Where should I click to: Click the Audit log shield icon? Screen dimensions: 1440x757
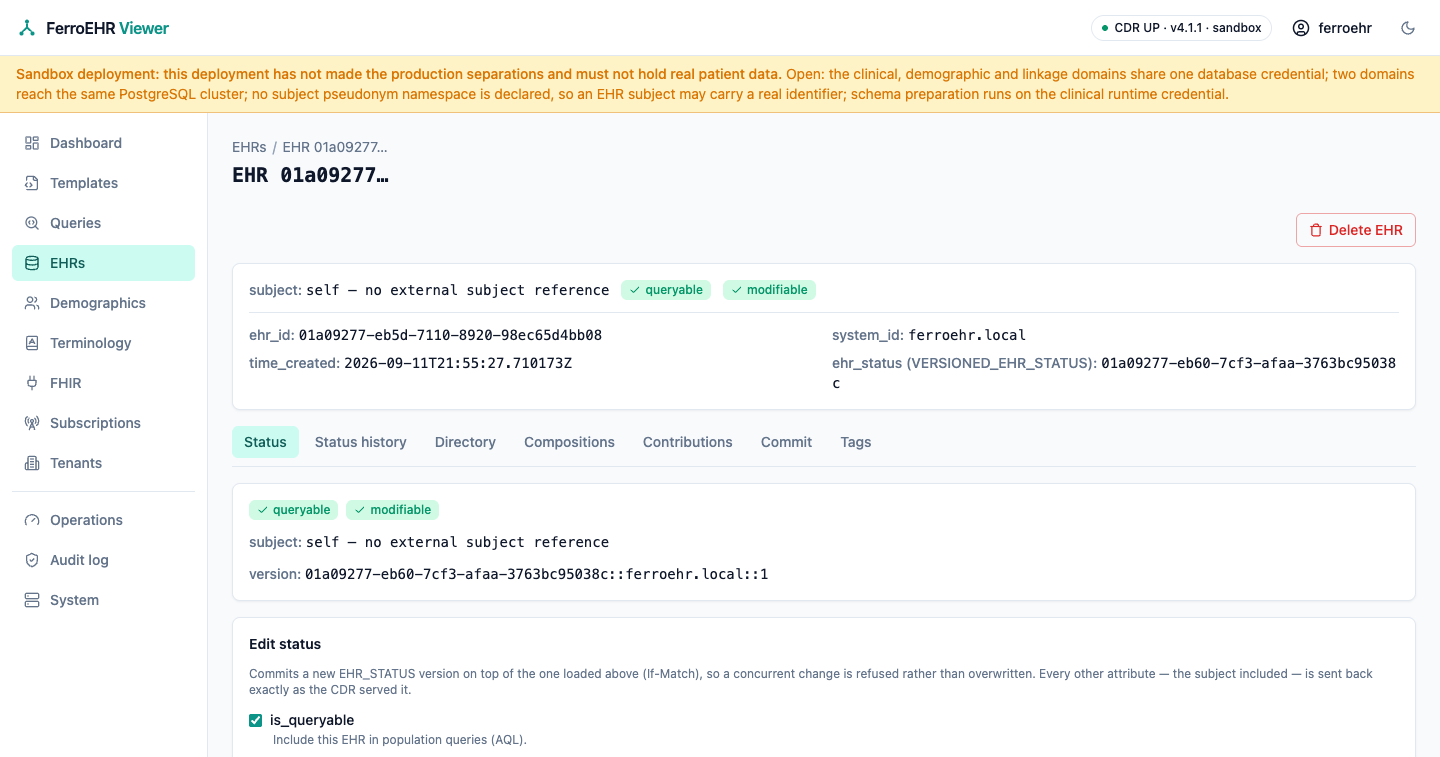click(32, 560)
